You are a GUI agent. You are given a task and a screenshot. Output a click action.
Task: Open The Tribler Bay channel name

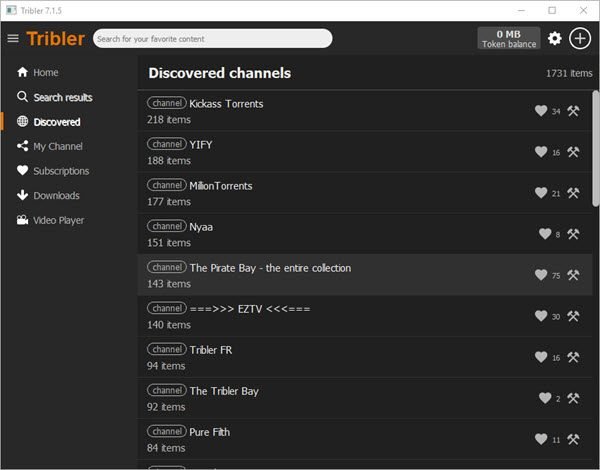[224, 391]
